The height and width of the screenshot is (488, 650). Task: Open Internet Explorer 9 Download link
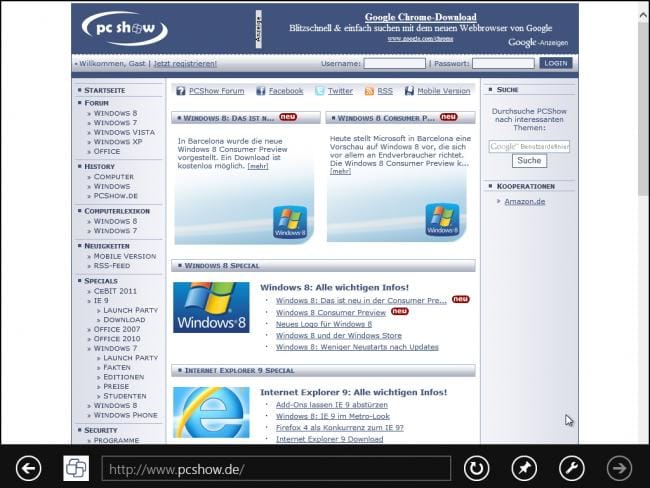(x=330, y=439)
